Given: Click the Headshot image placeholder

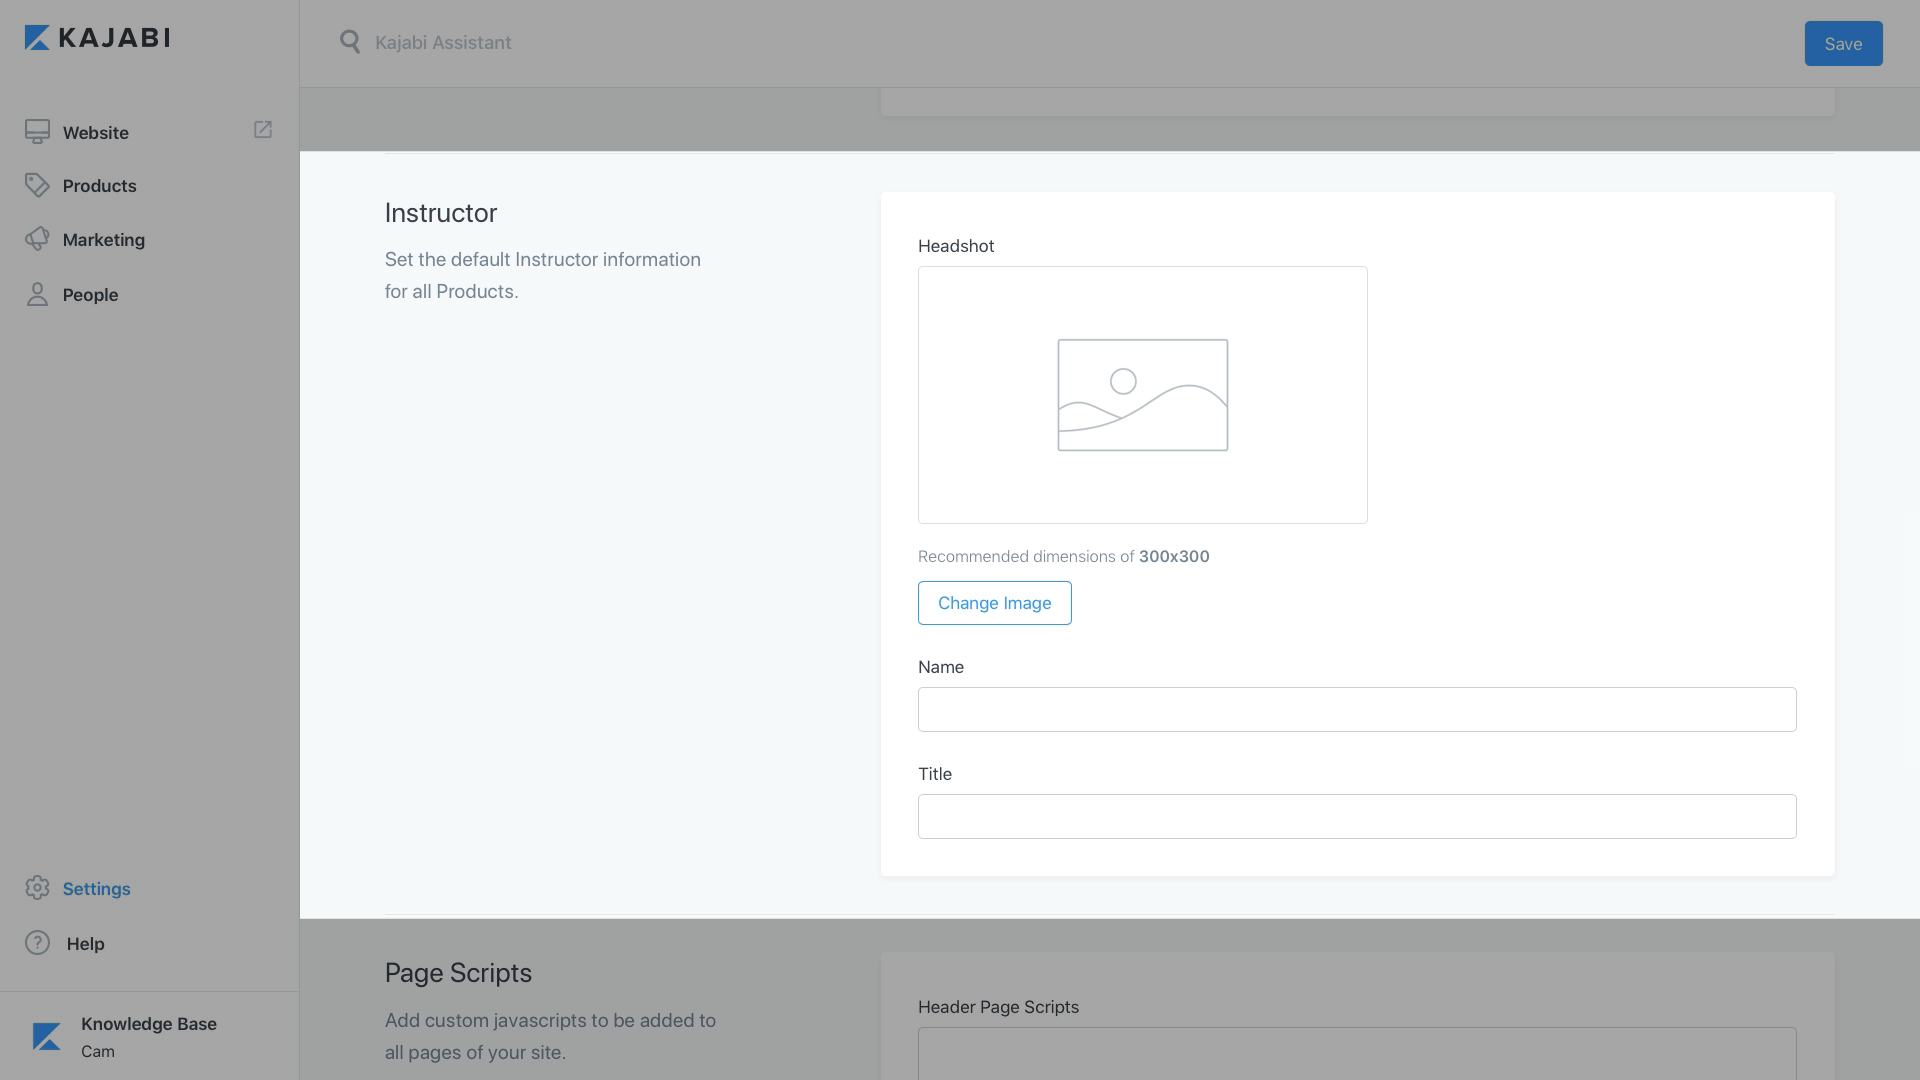Looking at the screenshot, I should [x=1142, y=395].
